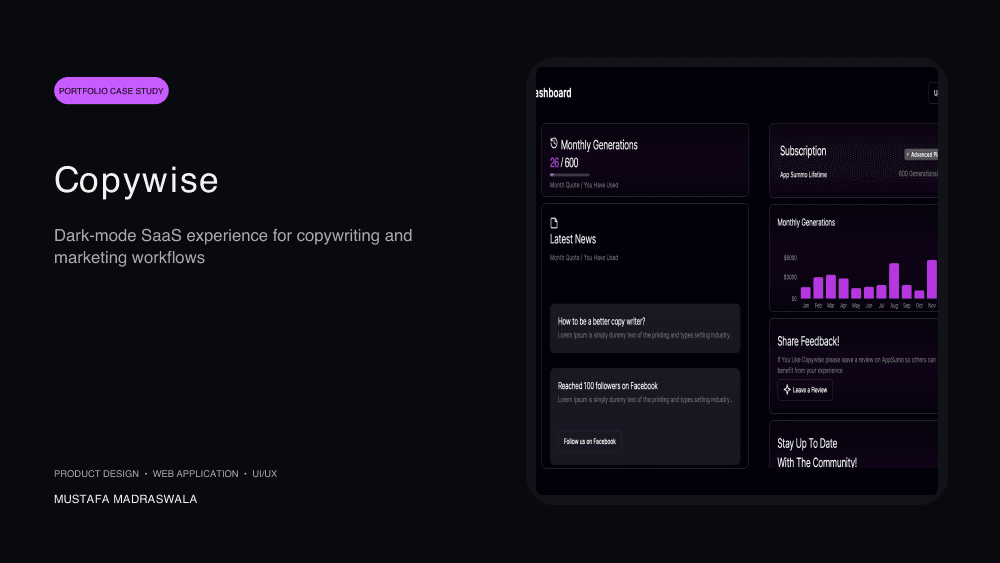Click the sparkle icon in Leave a Review
This screenshot has height=563, width=1000.
(787, 390)
